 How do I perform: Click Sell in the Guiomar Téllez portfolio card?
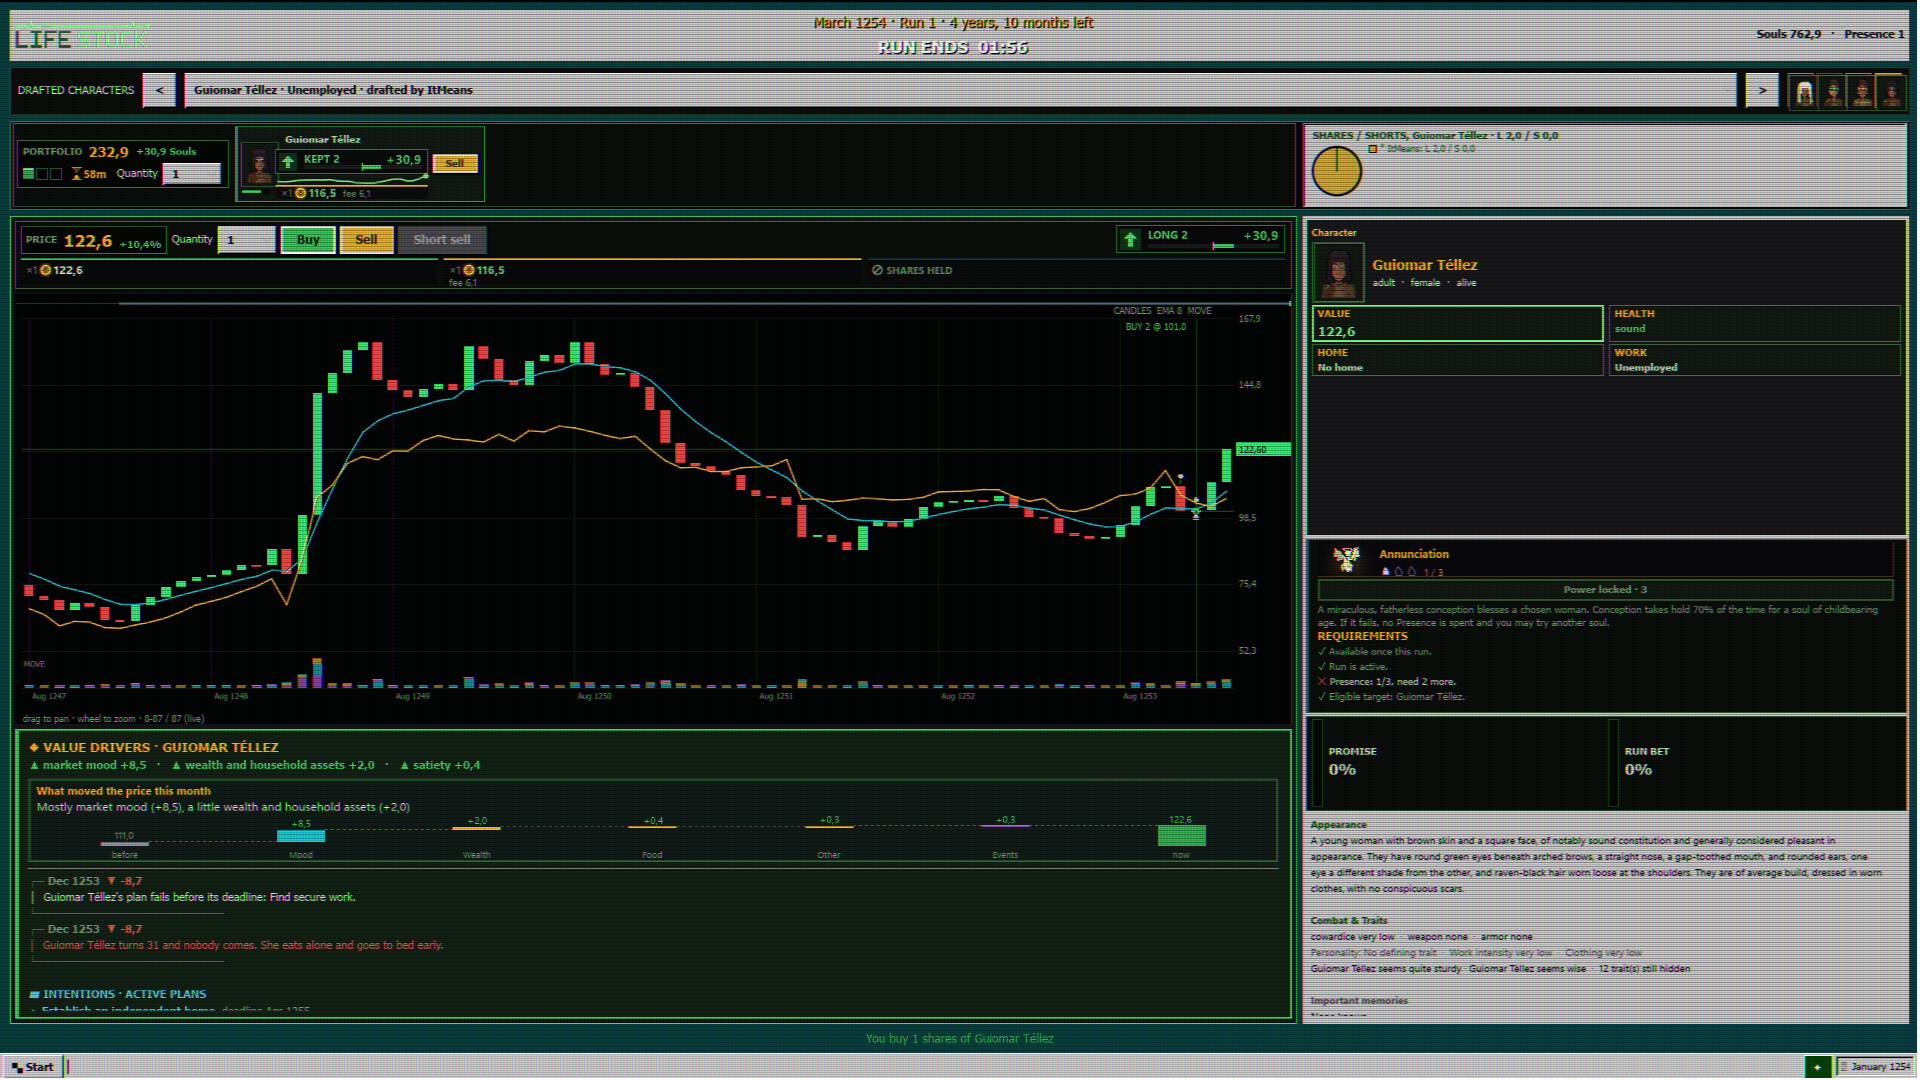(x=455, y=163)
